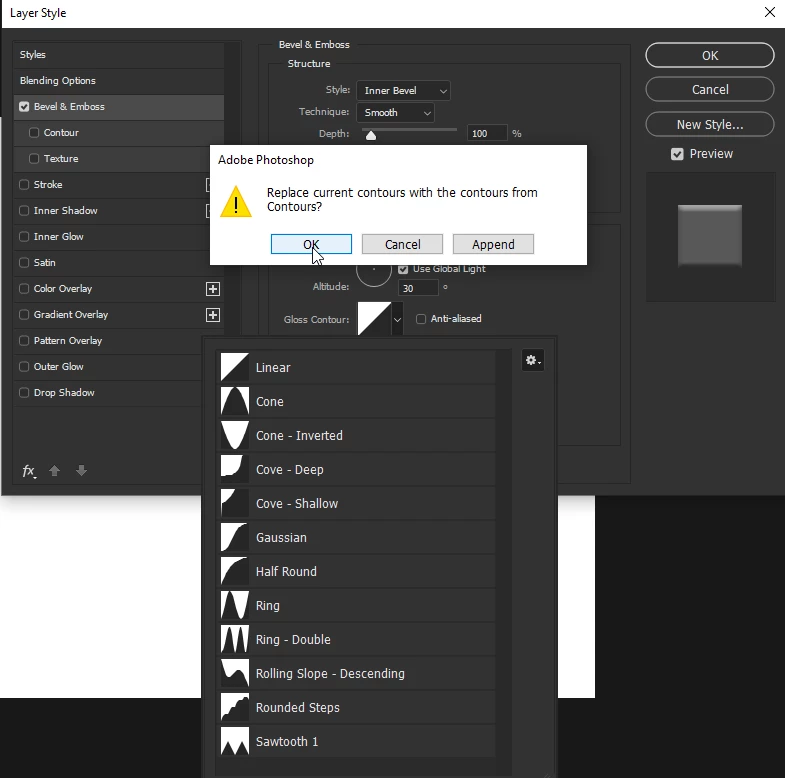The image size is (785, 778).
Task: Click Cancel in the Adobe Photoshop alert
Action: [402, 244]
